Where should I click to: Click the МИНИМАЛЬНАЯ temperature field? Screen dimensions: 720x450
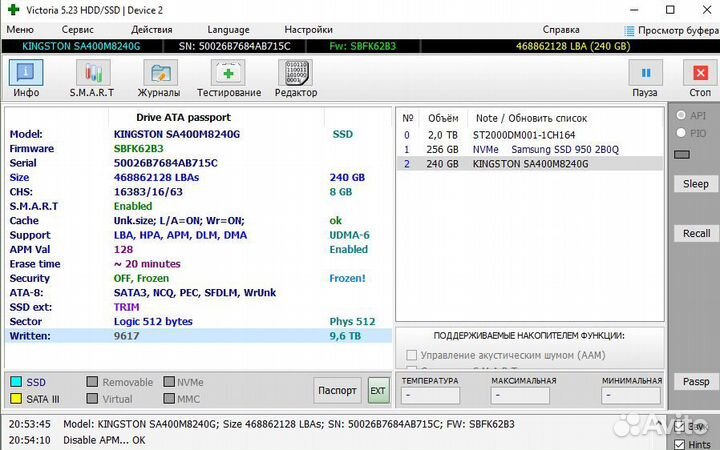pos(631,395)
